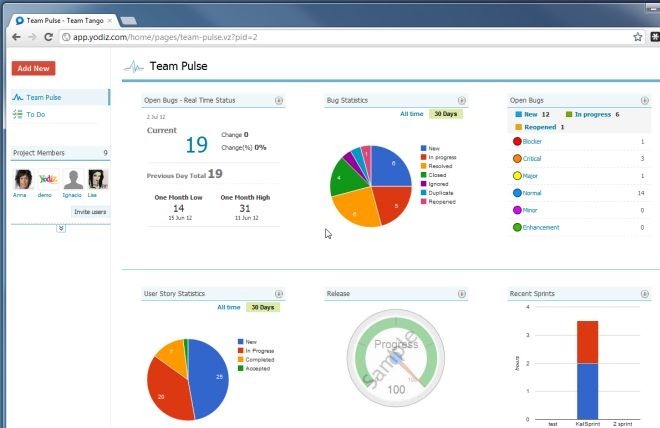Switch User Story Statistics to All time
The height and width of the screenshot is (428, 660).
(x=229, y=307)
